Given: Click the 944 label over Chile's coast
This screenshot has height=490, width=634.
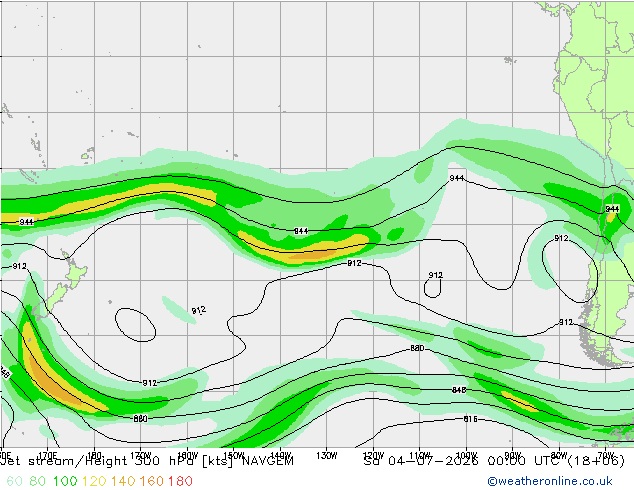Looking at the screenshot, I should (612, 209).
